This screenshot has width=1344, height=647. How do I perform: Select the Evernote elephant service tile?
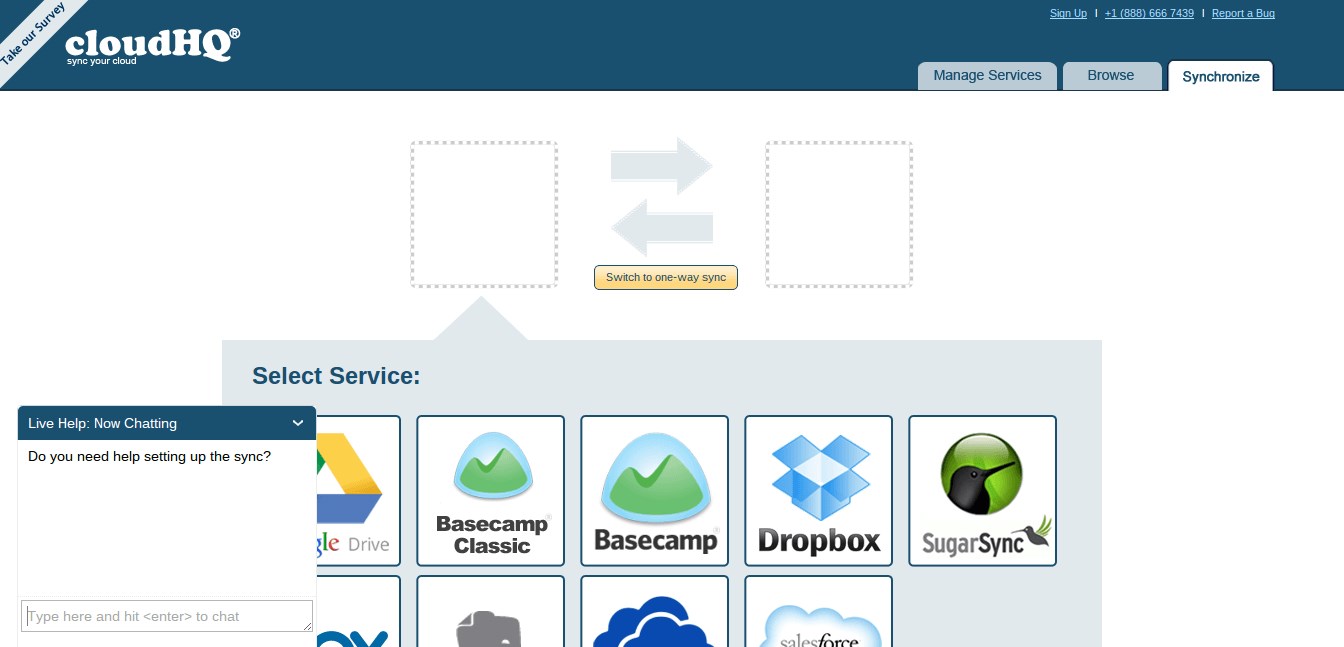[x=491, y=612]
